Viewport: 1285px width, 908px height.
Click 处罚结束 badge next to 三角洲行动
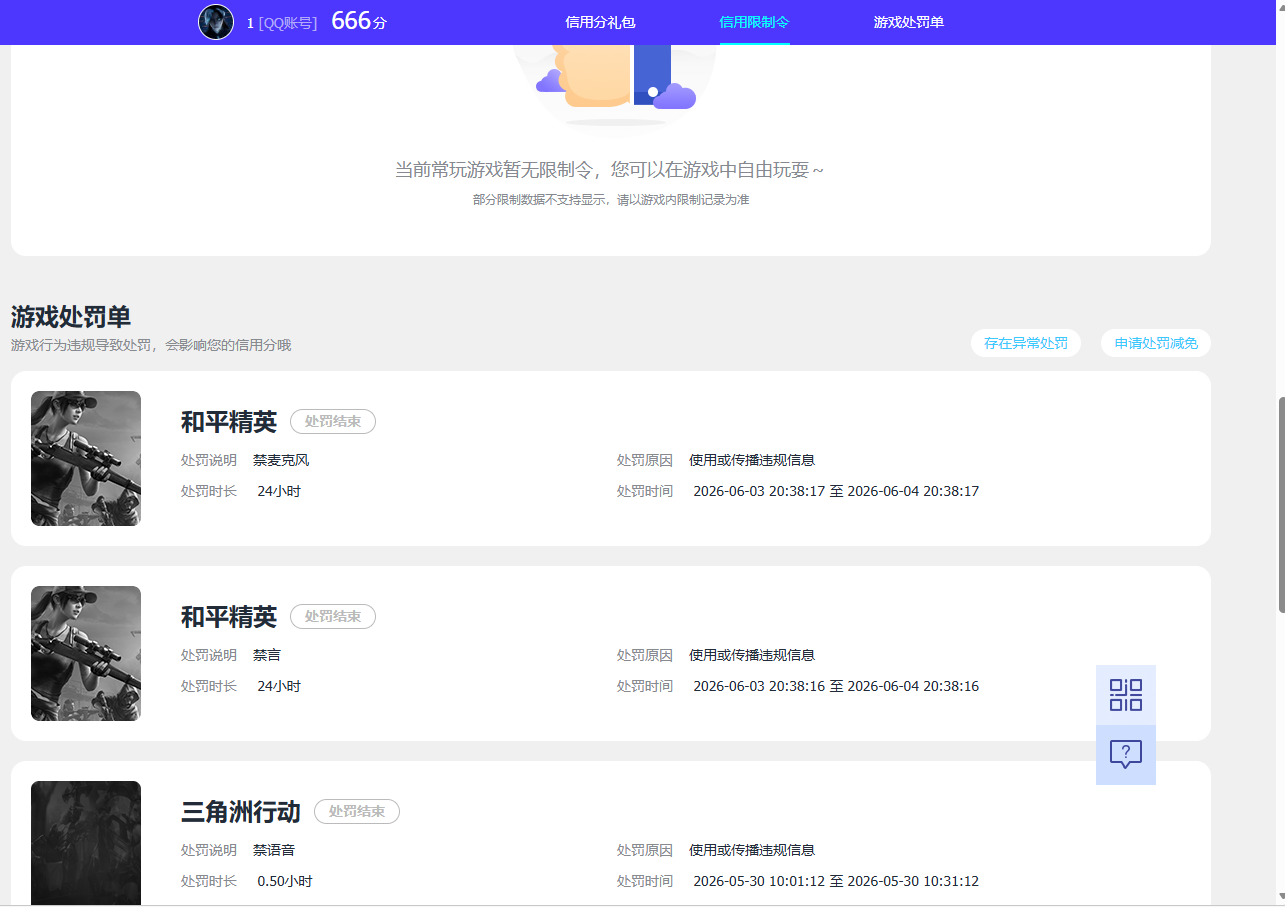tap(357, 812)
